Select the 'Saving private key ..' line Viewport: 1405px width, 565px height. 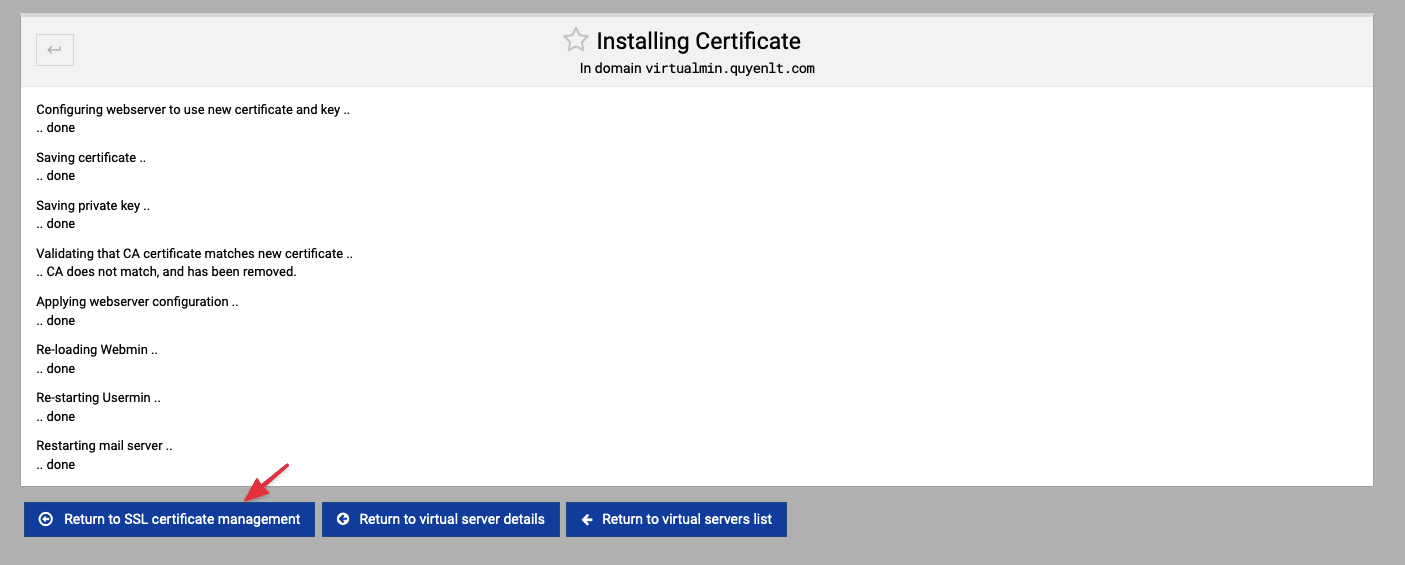click(x=93, y=206)
